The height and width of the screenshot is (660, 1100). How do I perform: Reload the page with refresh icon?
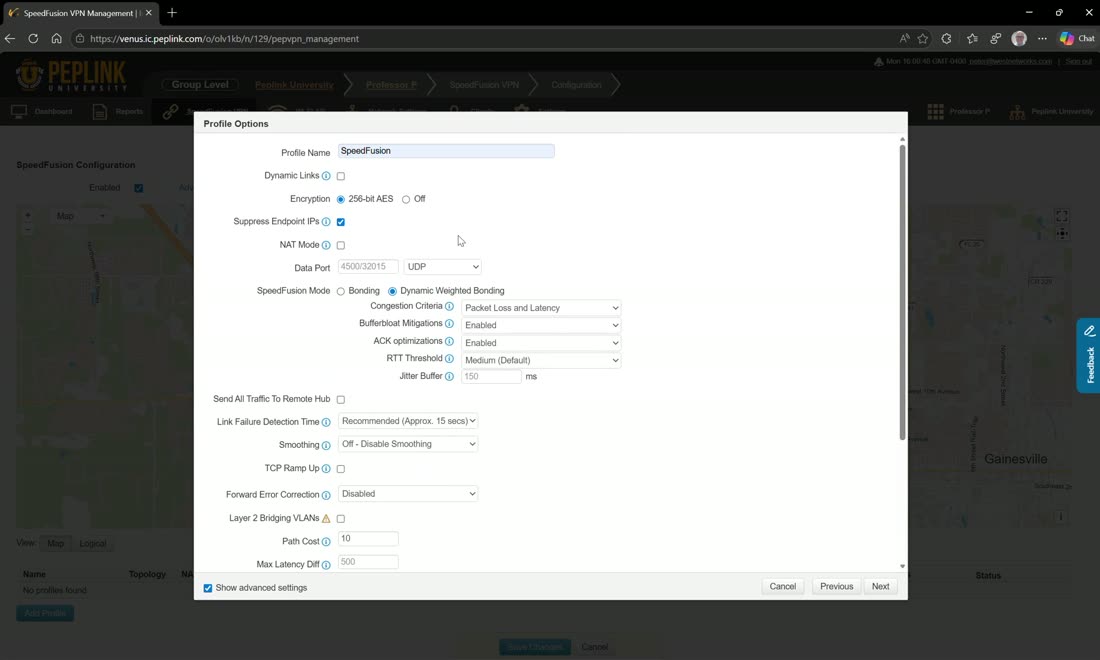(33, 39)
